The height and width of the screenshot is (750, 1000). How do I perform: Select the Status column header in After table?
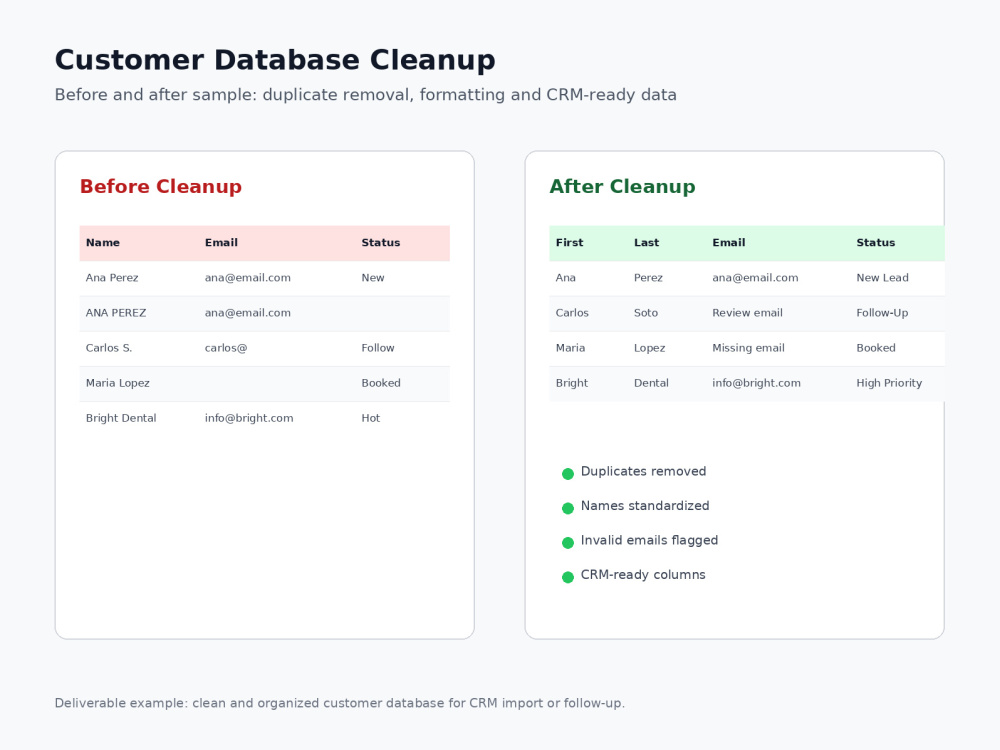pos(876,242)
